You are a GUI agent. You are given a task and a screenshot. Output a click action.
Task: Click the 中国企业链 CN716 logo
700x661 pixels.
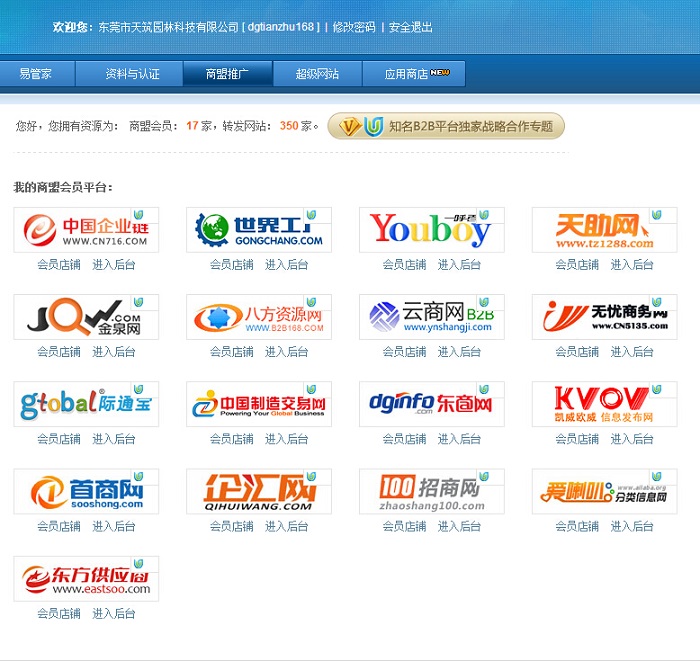pyautogui.click(x=86, y=230)
